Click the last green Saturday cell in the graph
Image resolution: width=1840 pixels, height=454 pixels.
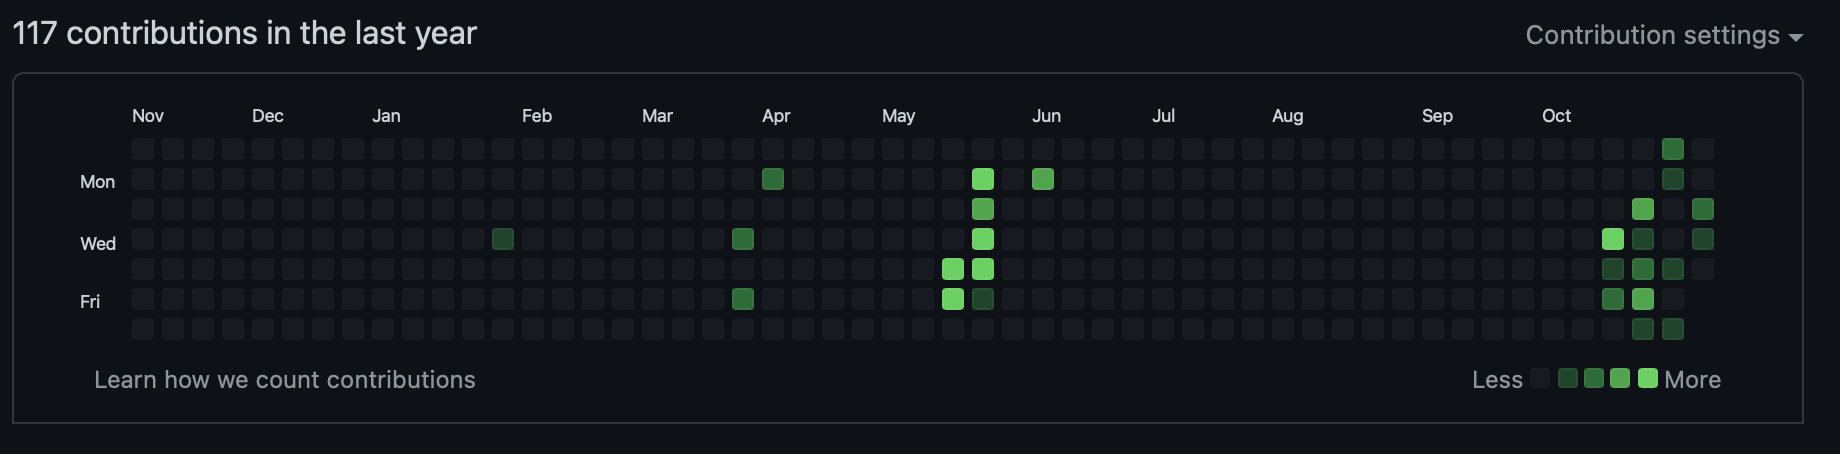click(x=1673, y=329)
